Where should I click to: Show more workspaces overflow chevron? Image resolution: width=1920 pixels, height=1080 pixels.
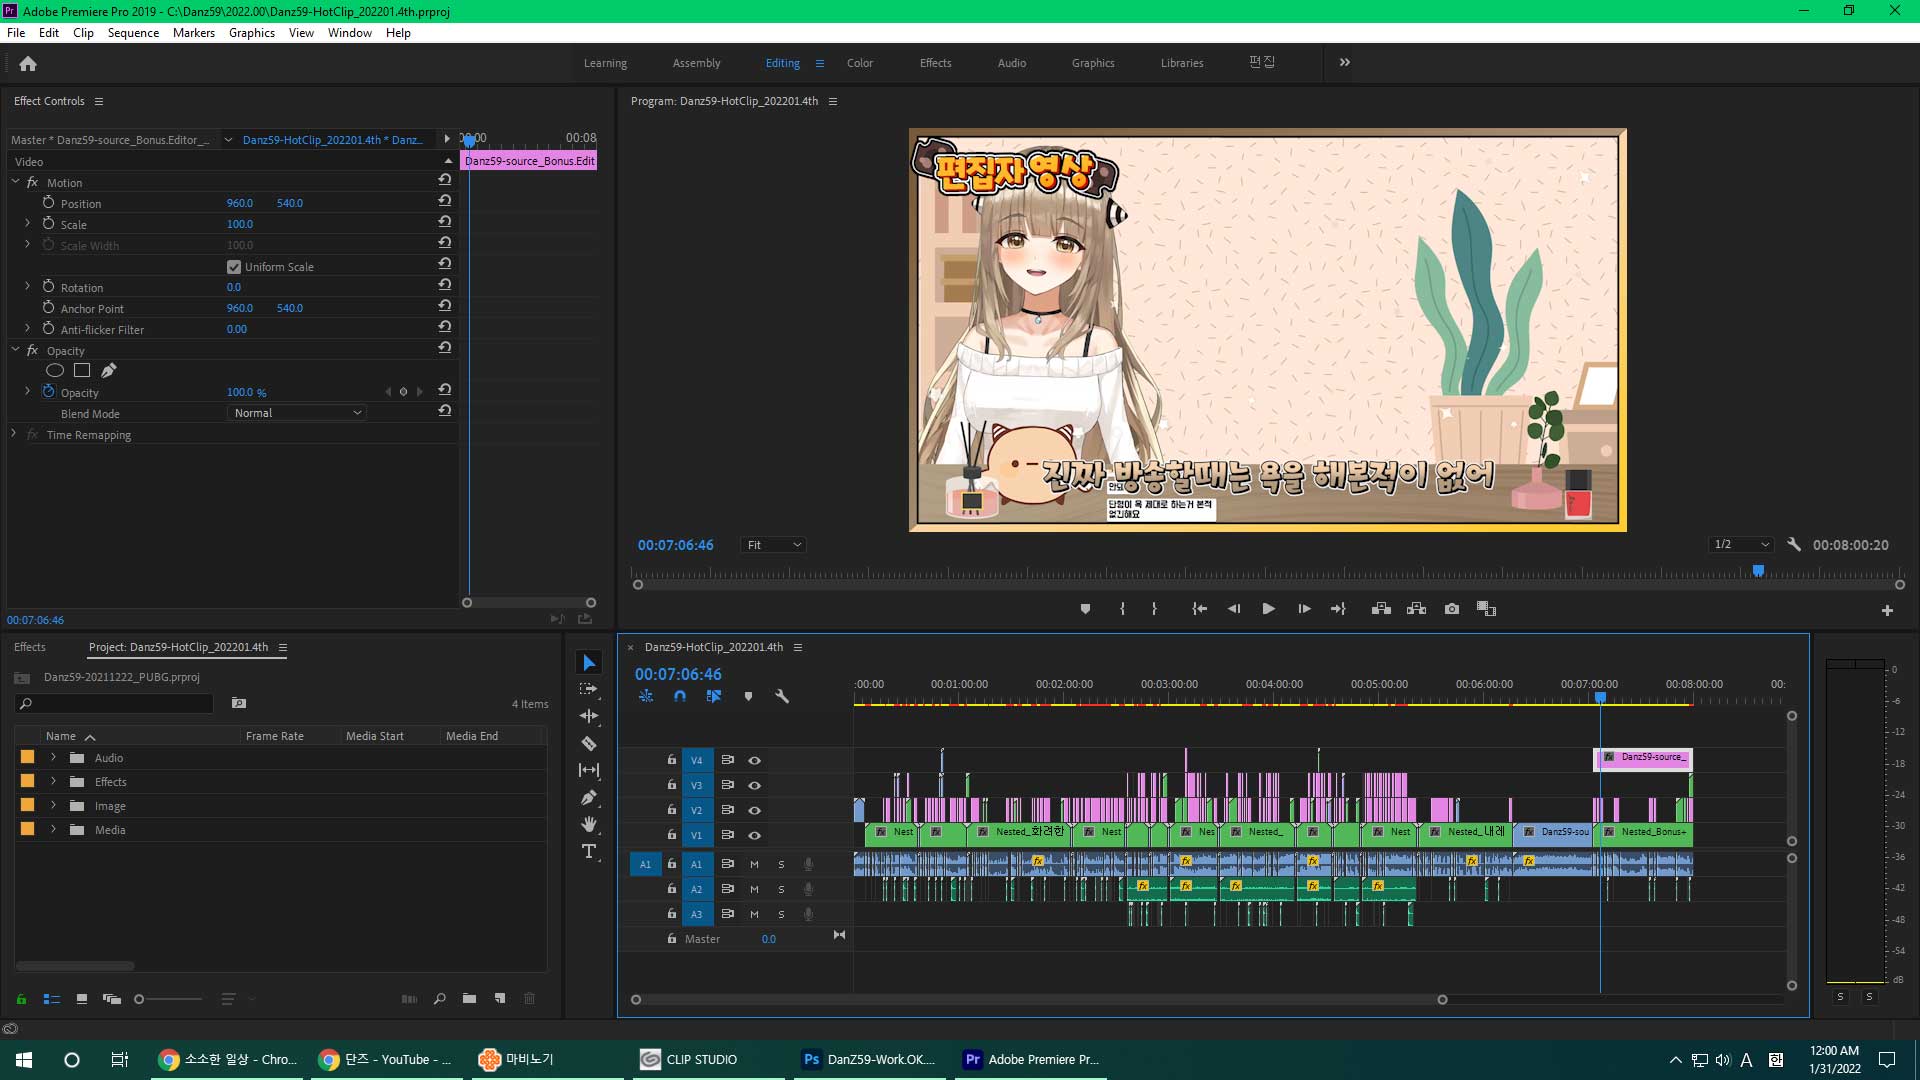pos(1345,62)
